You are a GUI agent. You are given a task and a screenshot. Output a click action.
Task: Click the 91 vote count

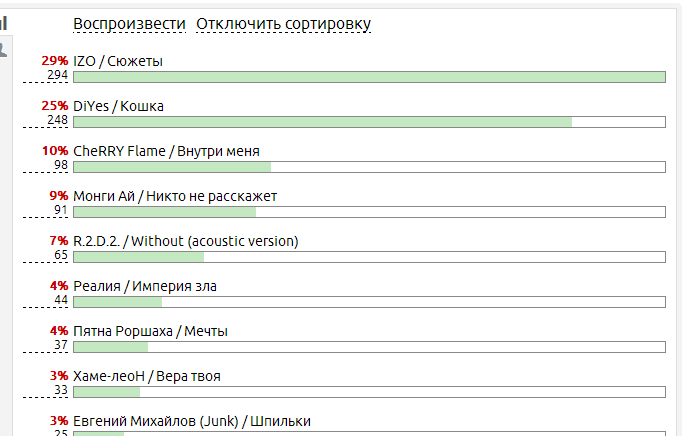click(x=61, y=210)
